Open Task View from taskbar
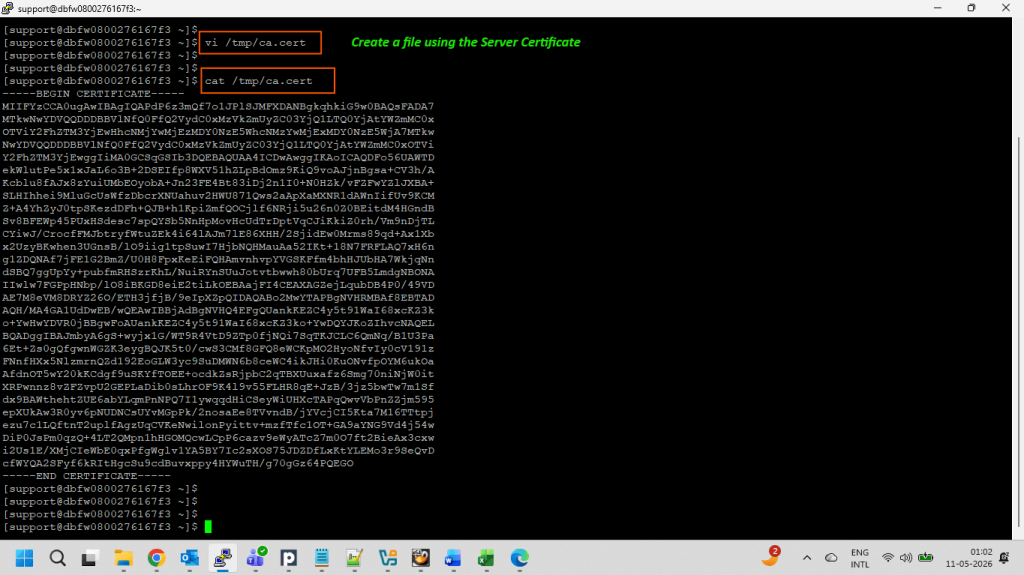 click(89, 558)
